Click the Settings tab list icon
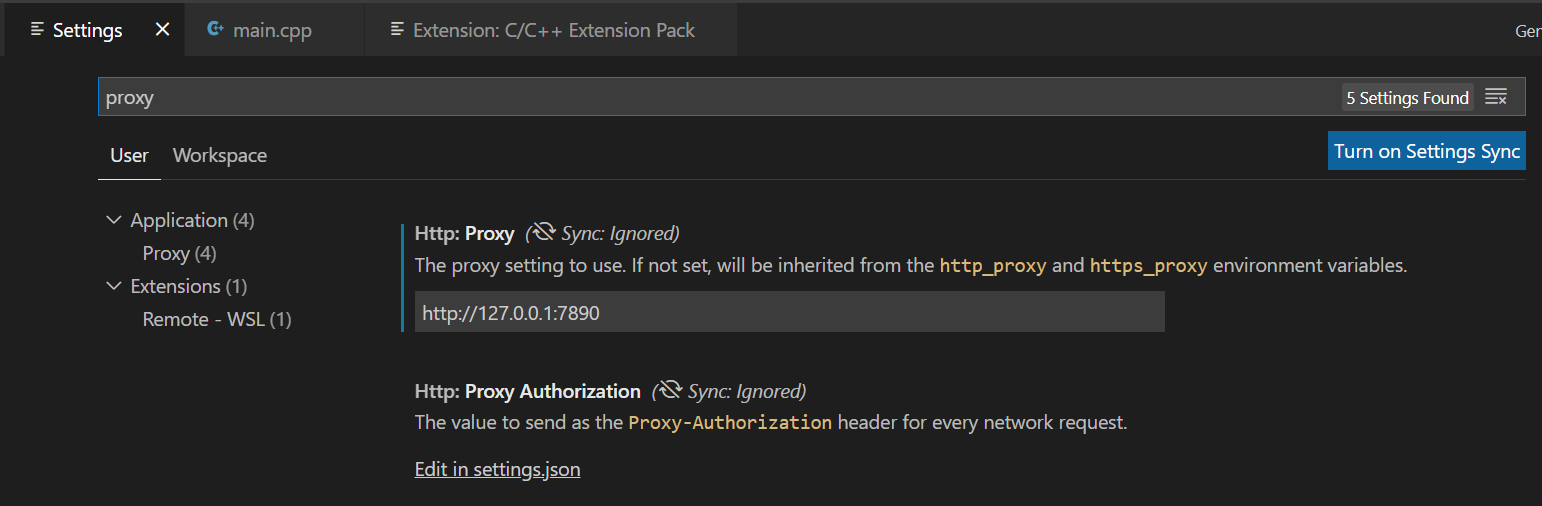 tap(37, 30)
